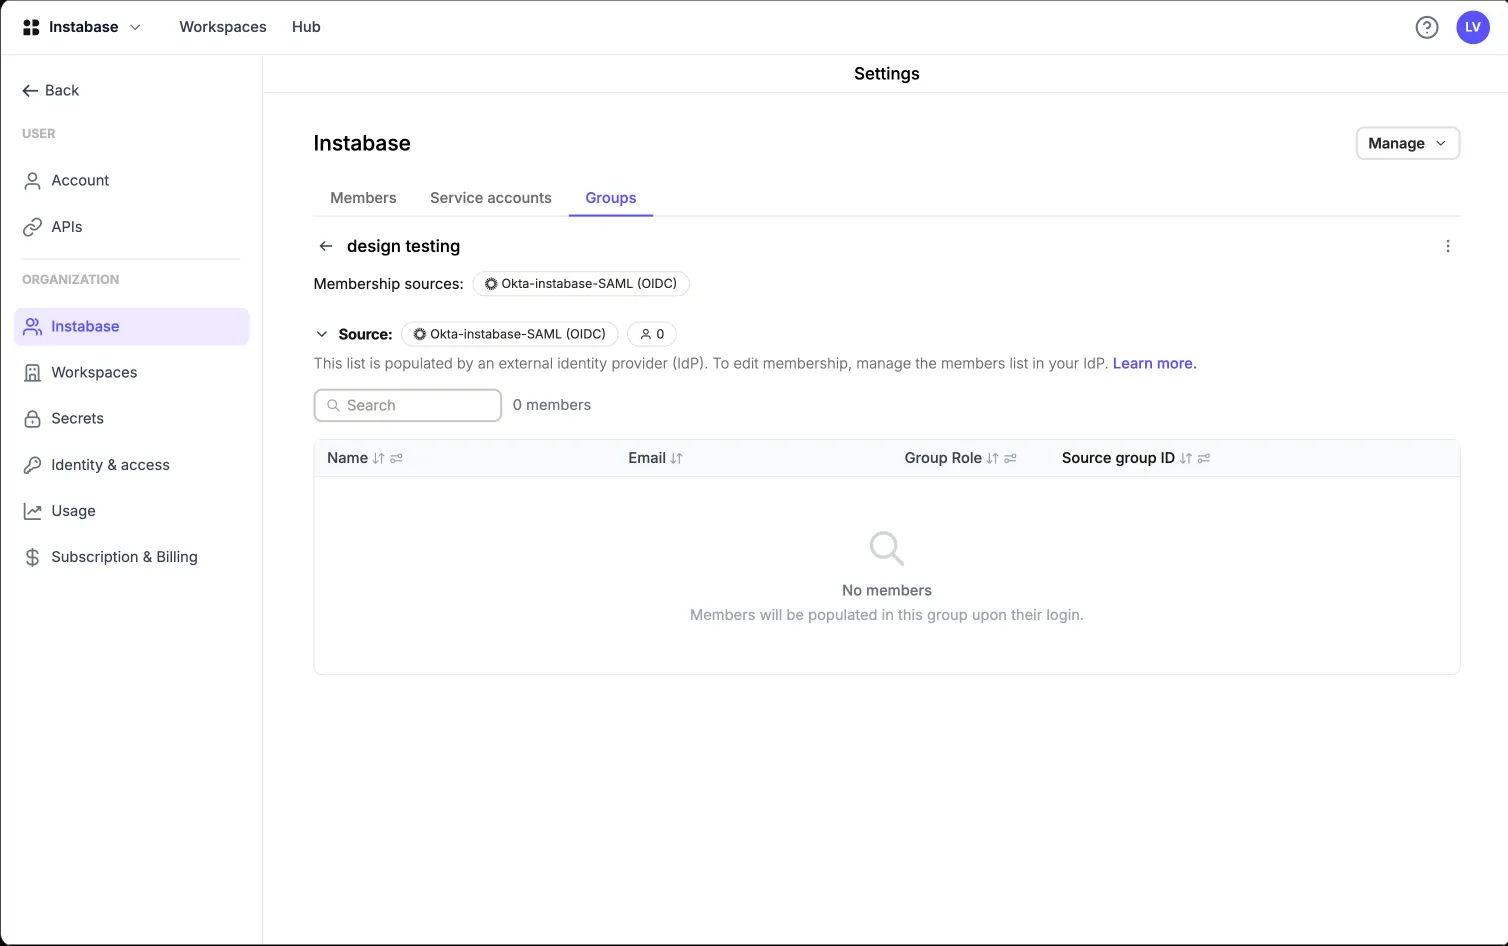Open the help question mark icon
1508x946 pixels.
[x=1427, y=27]
